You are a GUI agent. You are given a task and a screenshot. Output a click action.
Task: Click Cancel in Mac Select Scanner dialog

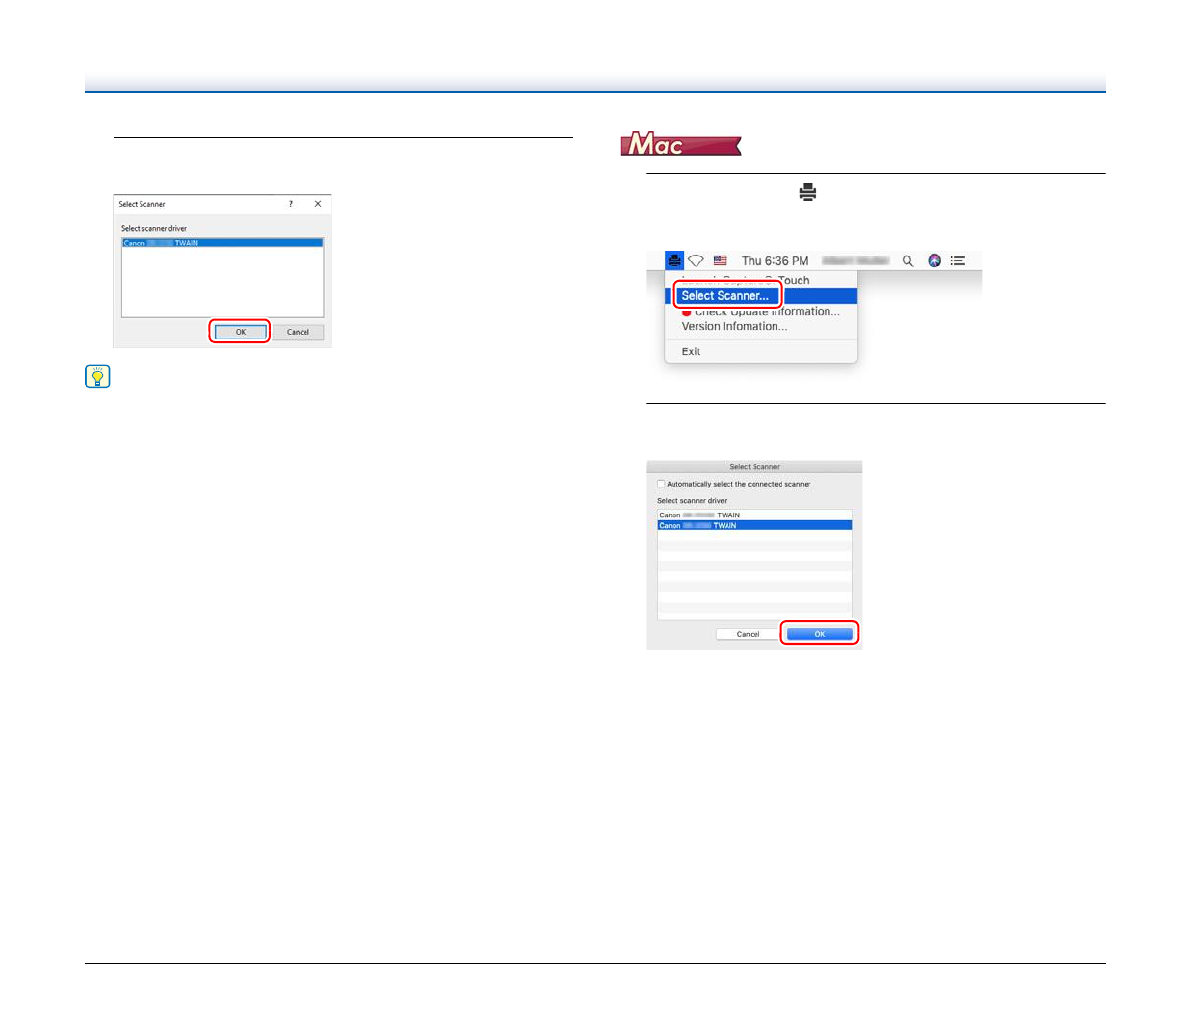[748, 634]
